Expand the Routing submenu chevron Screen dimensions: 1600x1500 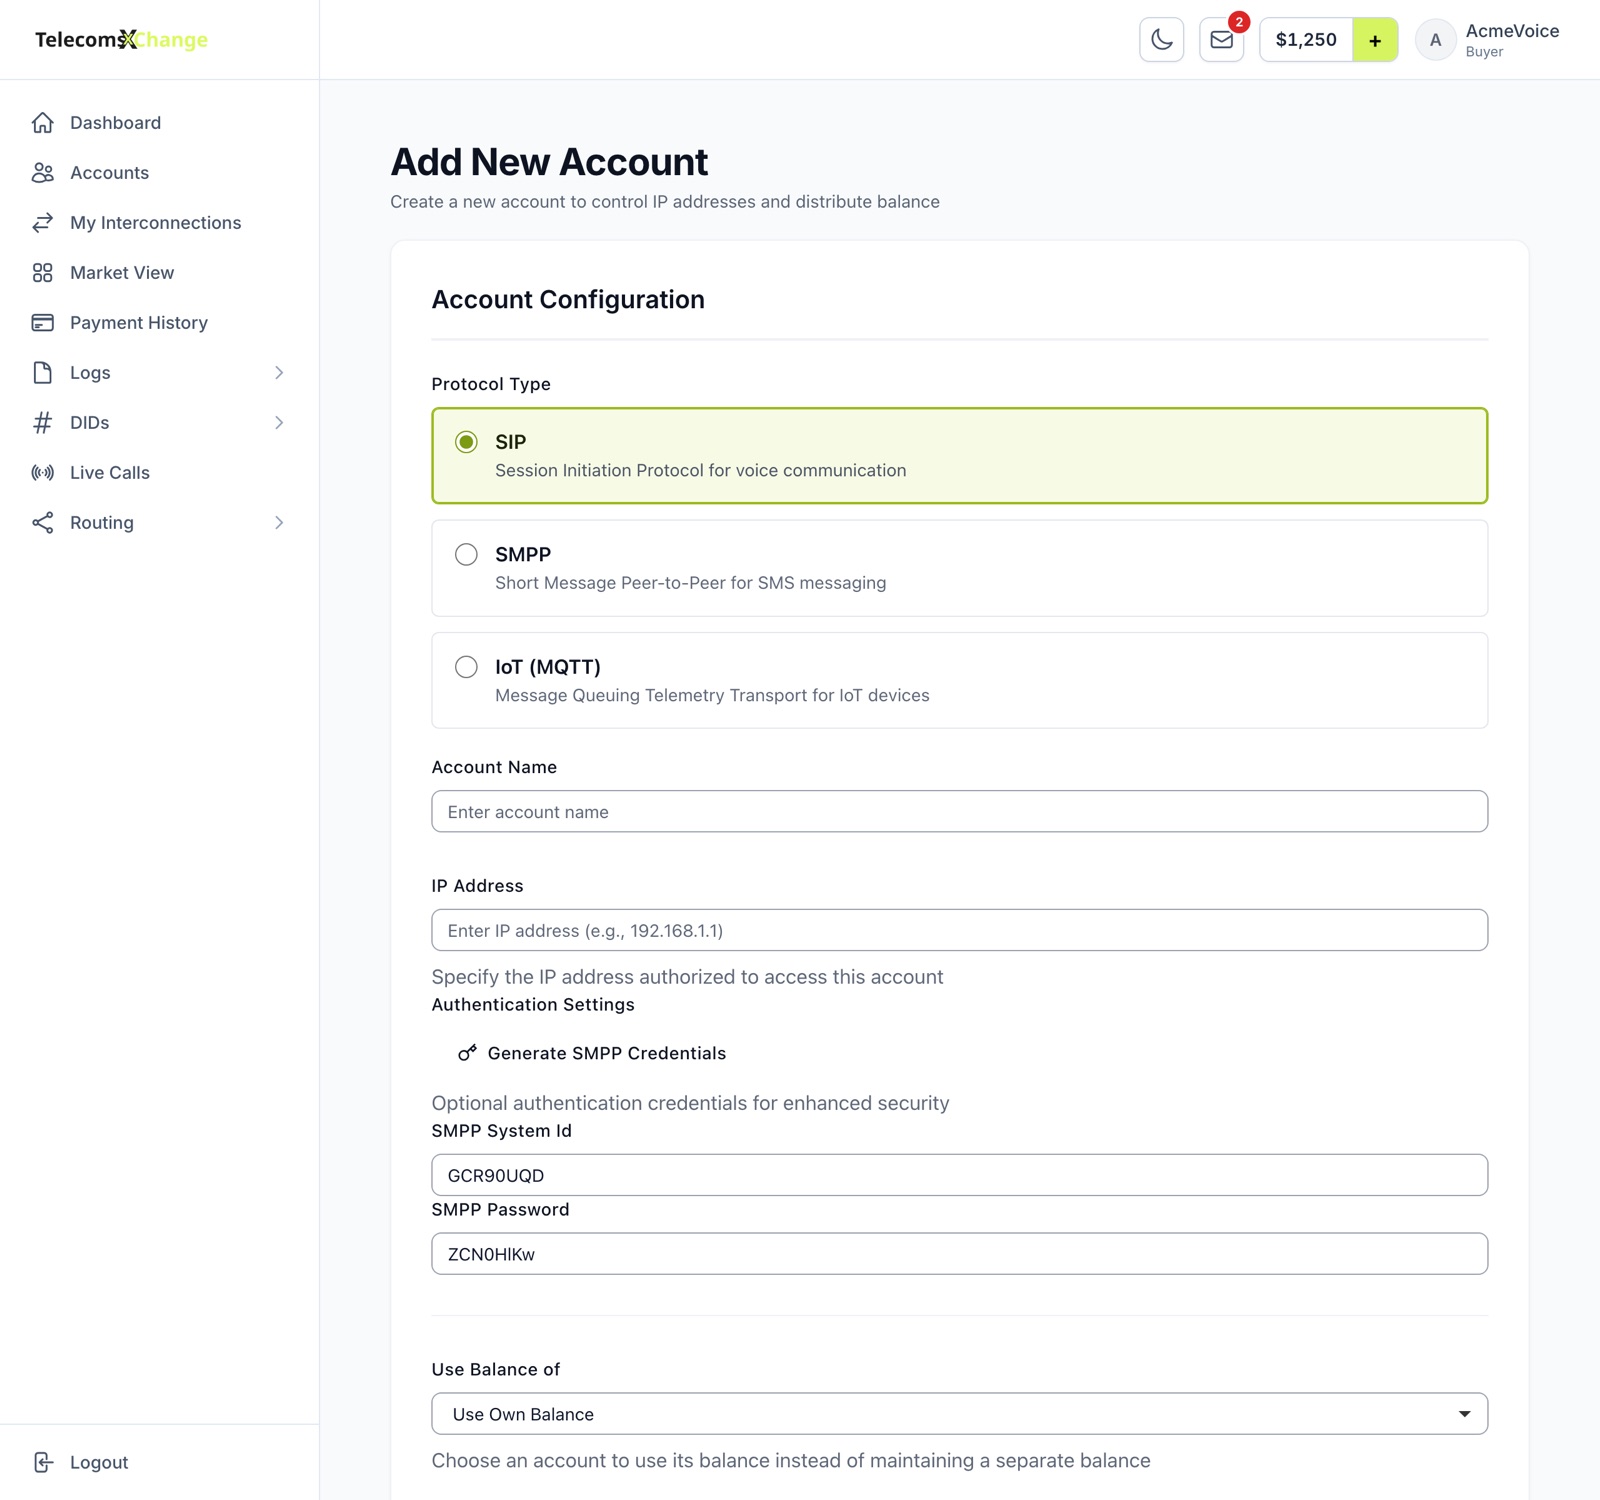point(279,523)
